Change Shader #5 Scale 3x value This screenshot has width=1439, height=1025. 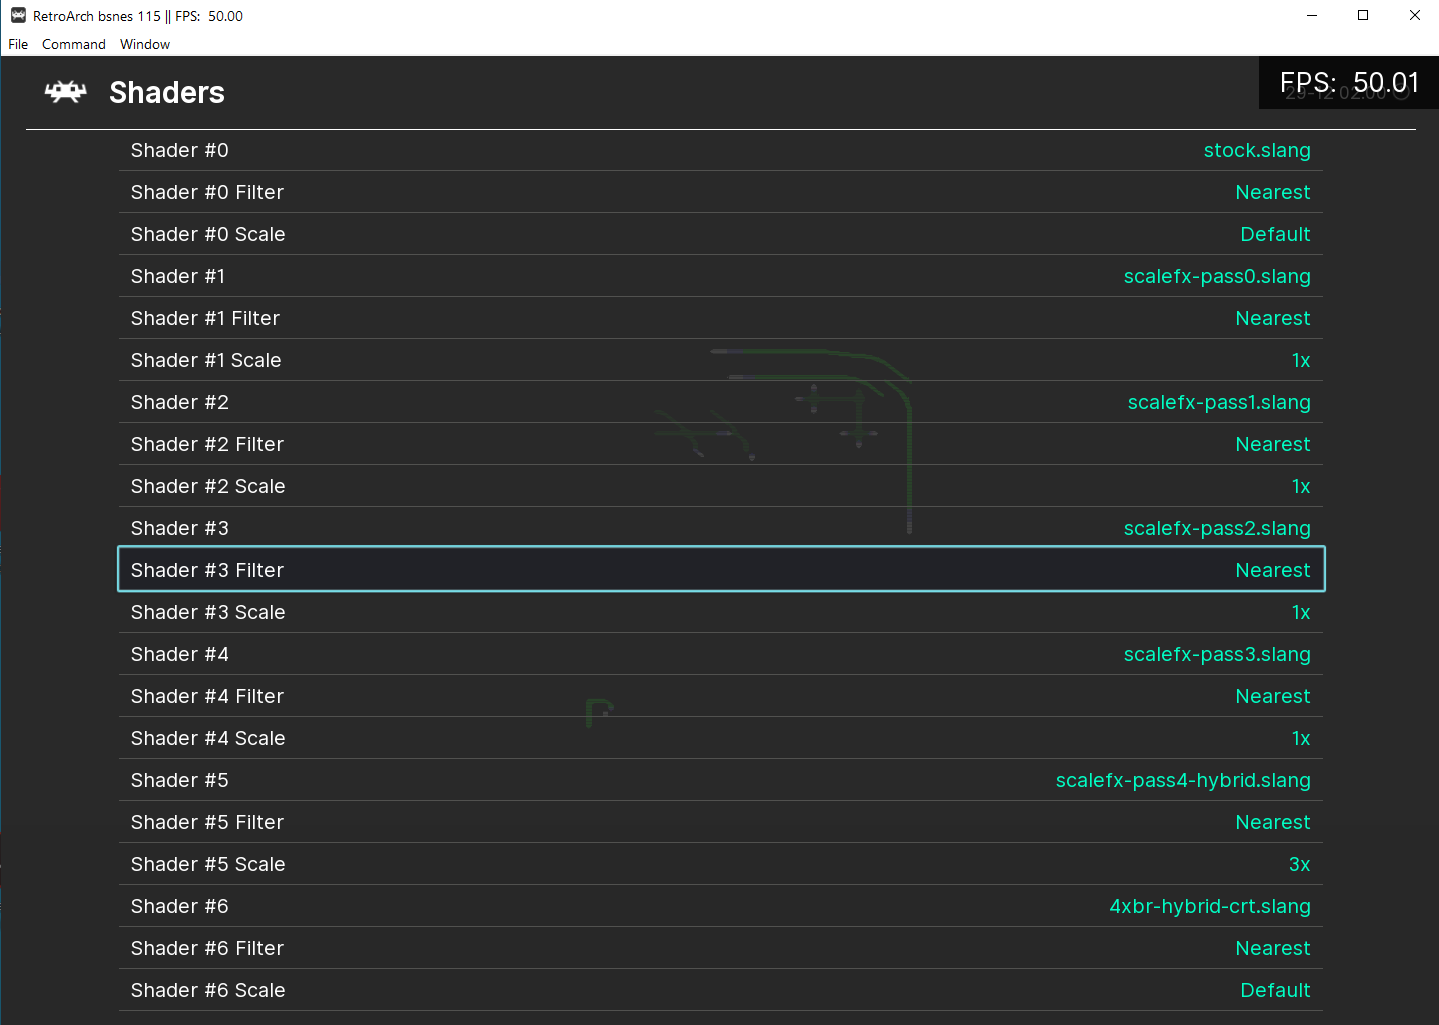pyautogui.click(x=1299, y=864)
